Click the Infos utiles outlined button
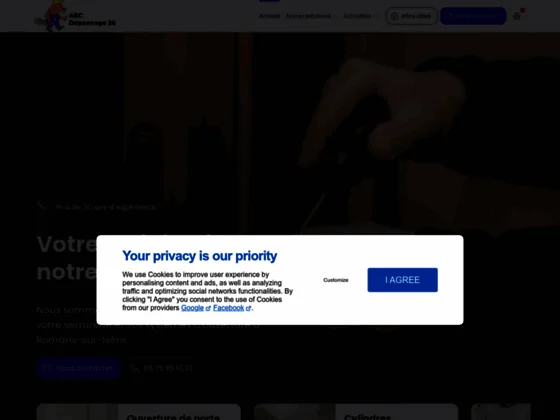The image size is (560, 420). [x=411, y=16]
